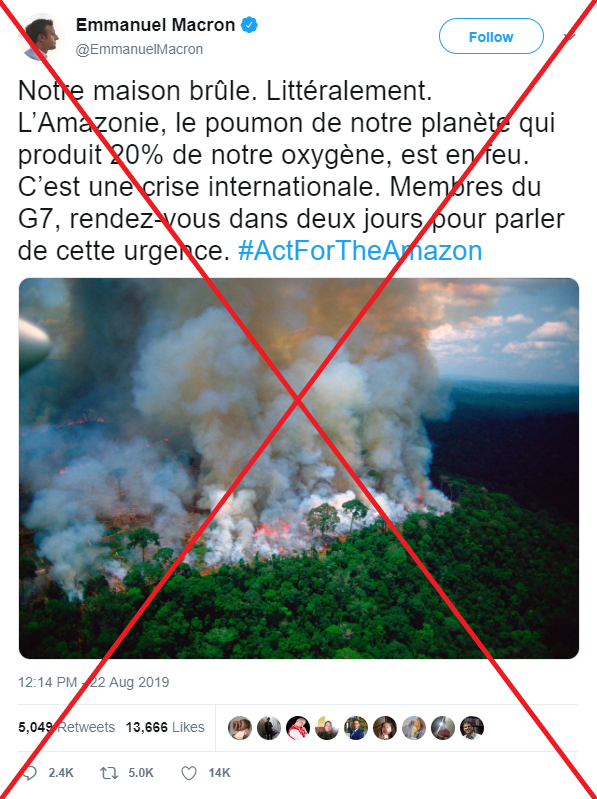This screenshot has width=597, height=799.
Task: Open the Amazon fire photo
Action: point(298,468)
